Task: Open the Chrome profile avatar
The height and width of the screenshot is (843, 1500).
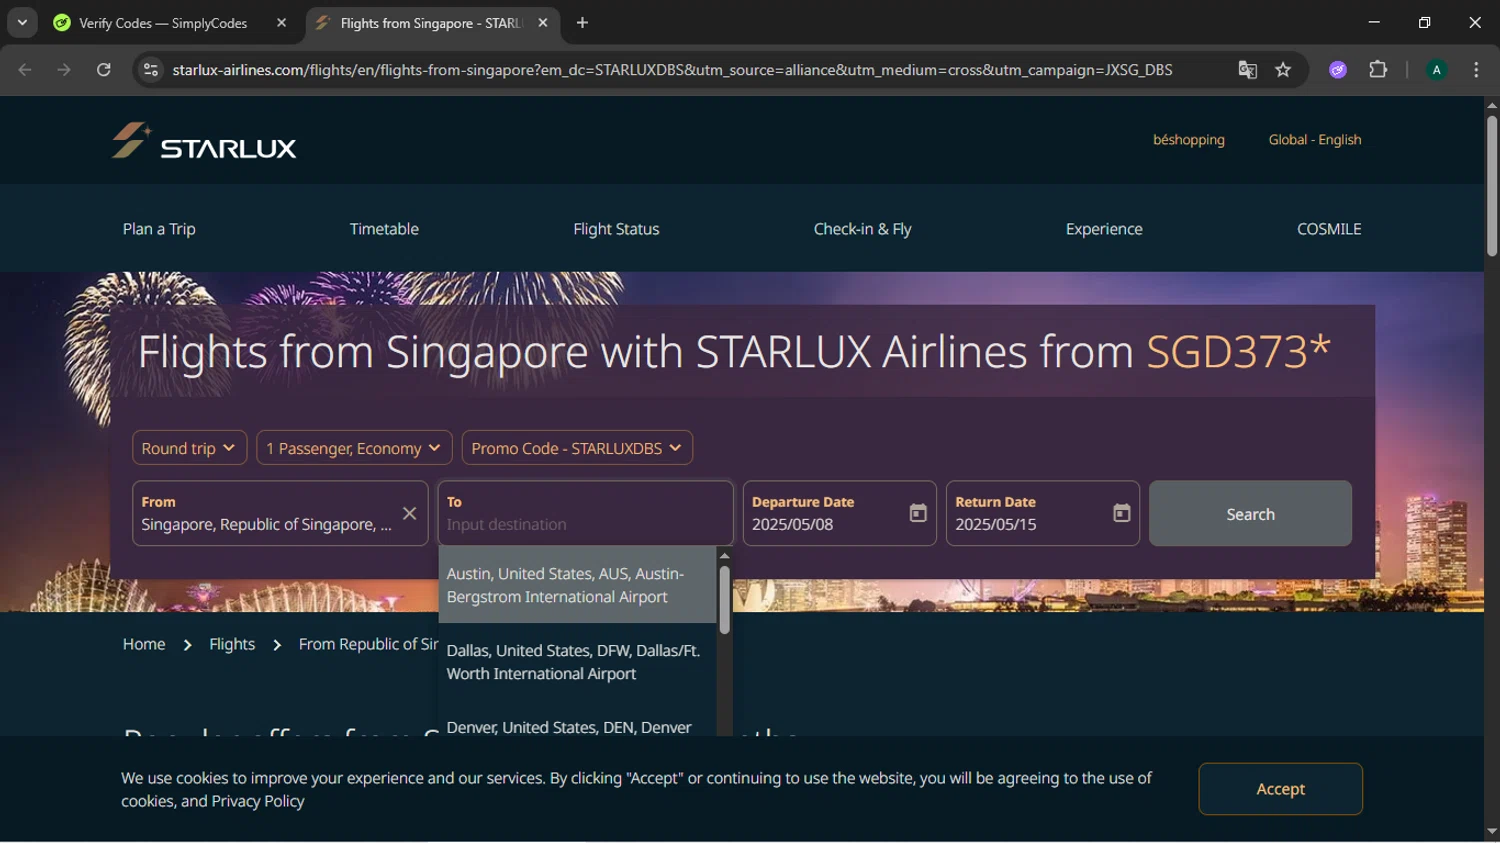Action: 1436,70
